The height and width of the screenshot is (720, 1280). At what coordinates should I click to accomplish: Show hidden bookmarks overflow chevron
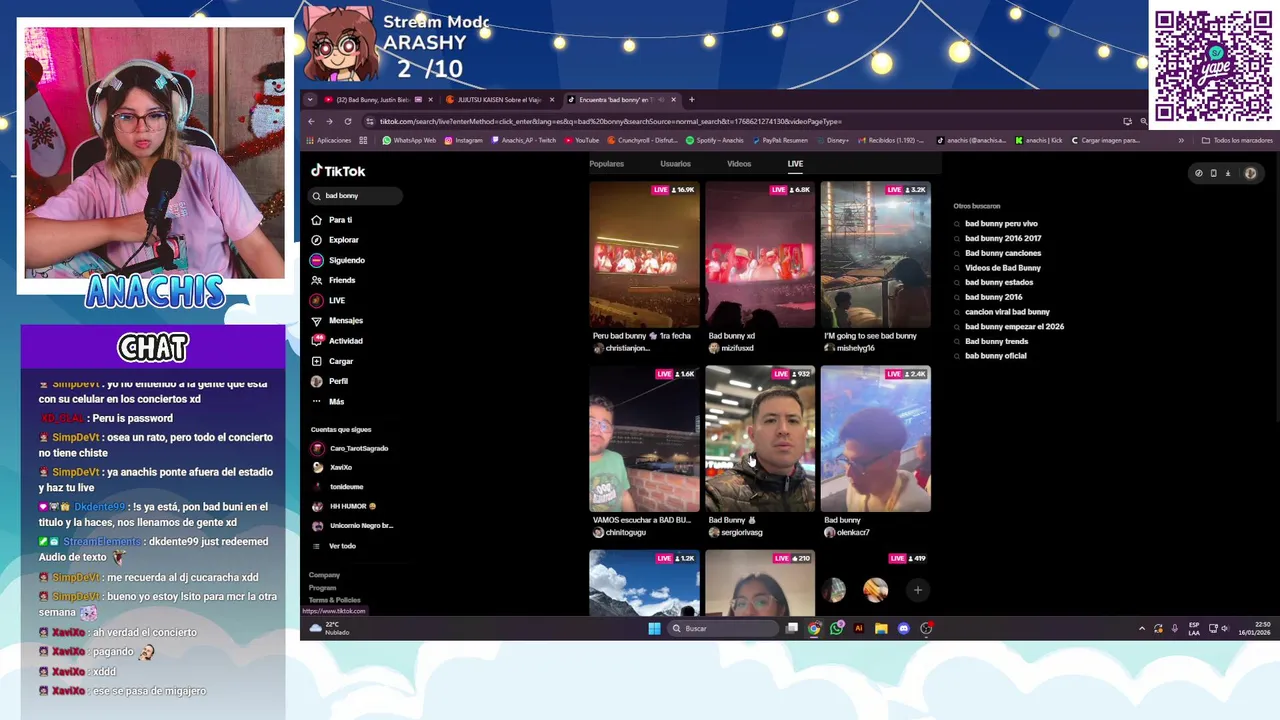[x=1181, y=141]
